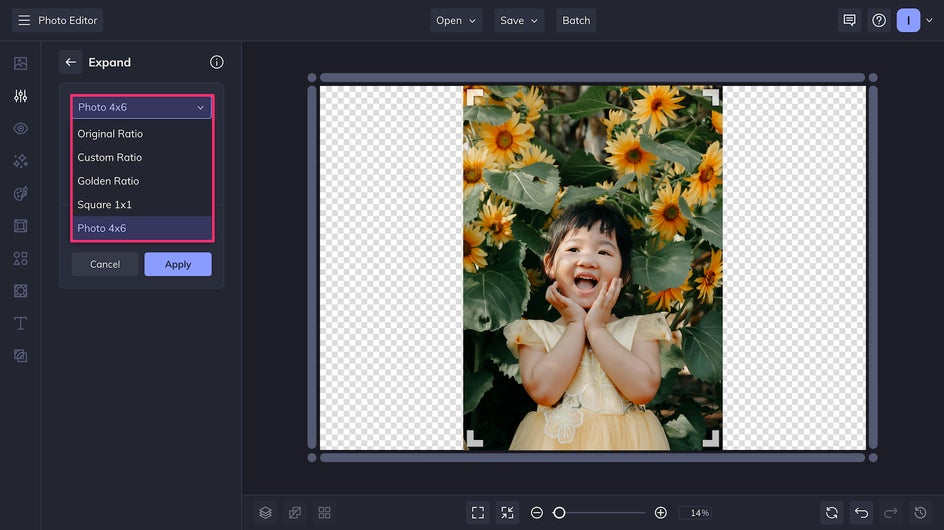Click the undo arrow icon

click(861, 512)
